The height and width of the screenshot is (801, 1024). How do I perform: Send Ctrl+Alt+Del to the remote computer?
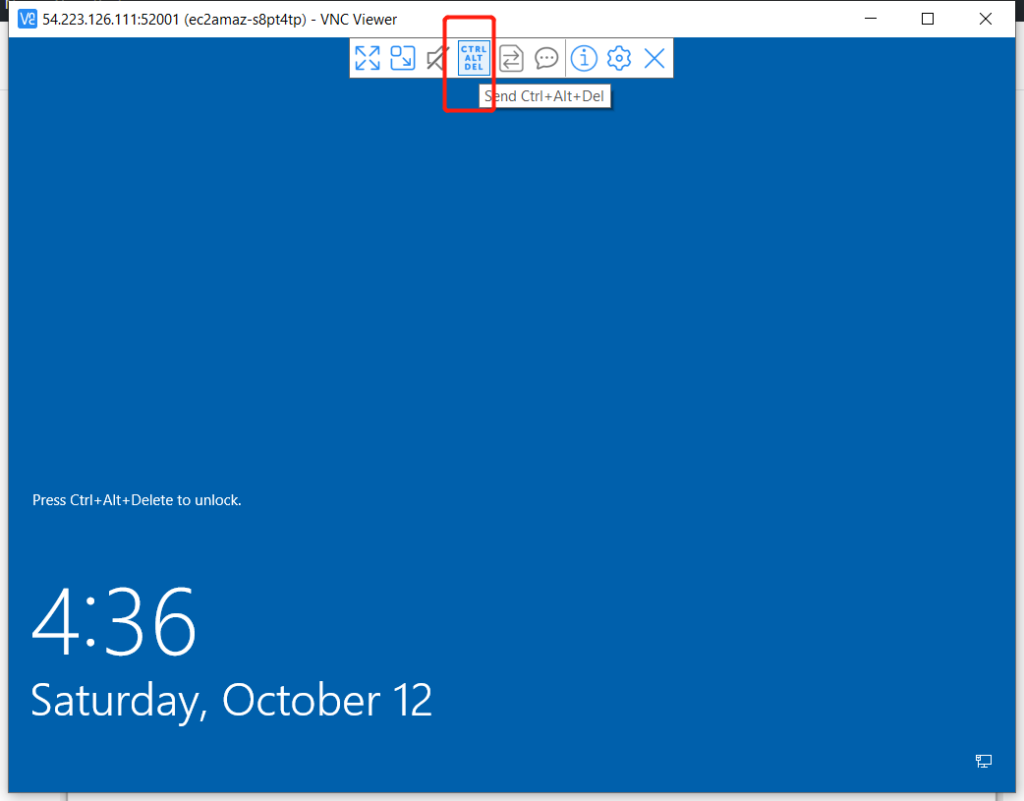pyautogui.click(x=474, y=59)
